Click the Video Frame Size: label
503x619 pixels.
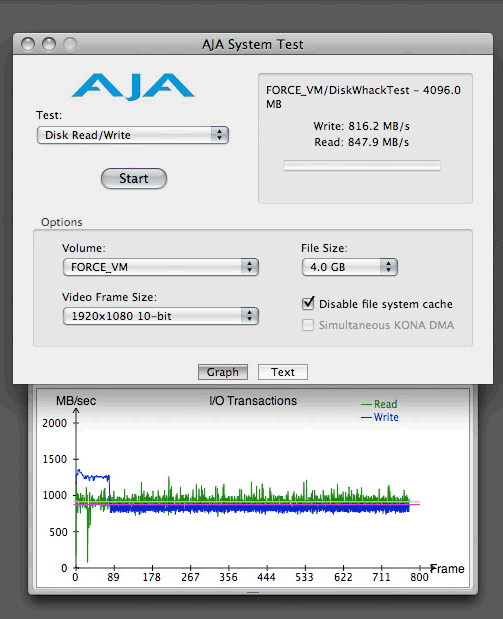click(109, 297)
